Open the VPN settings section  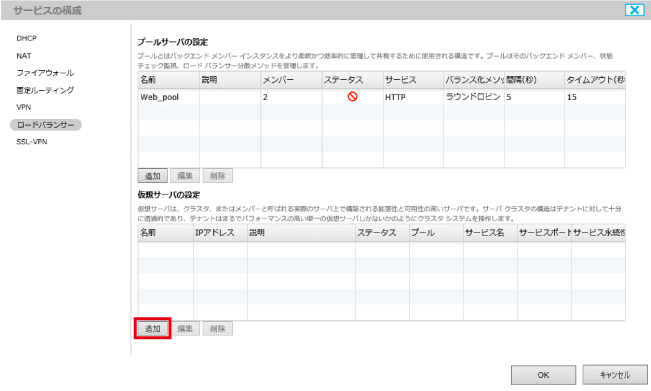pyautogui.click(x=24, y=107)
